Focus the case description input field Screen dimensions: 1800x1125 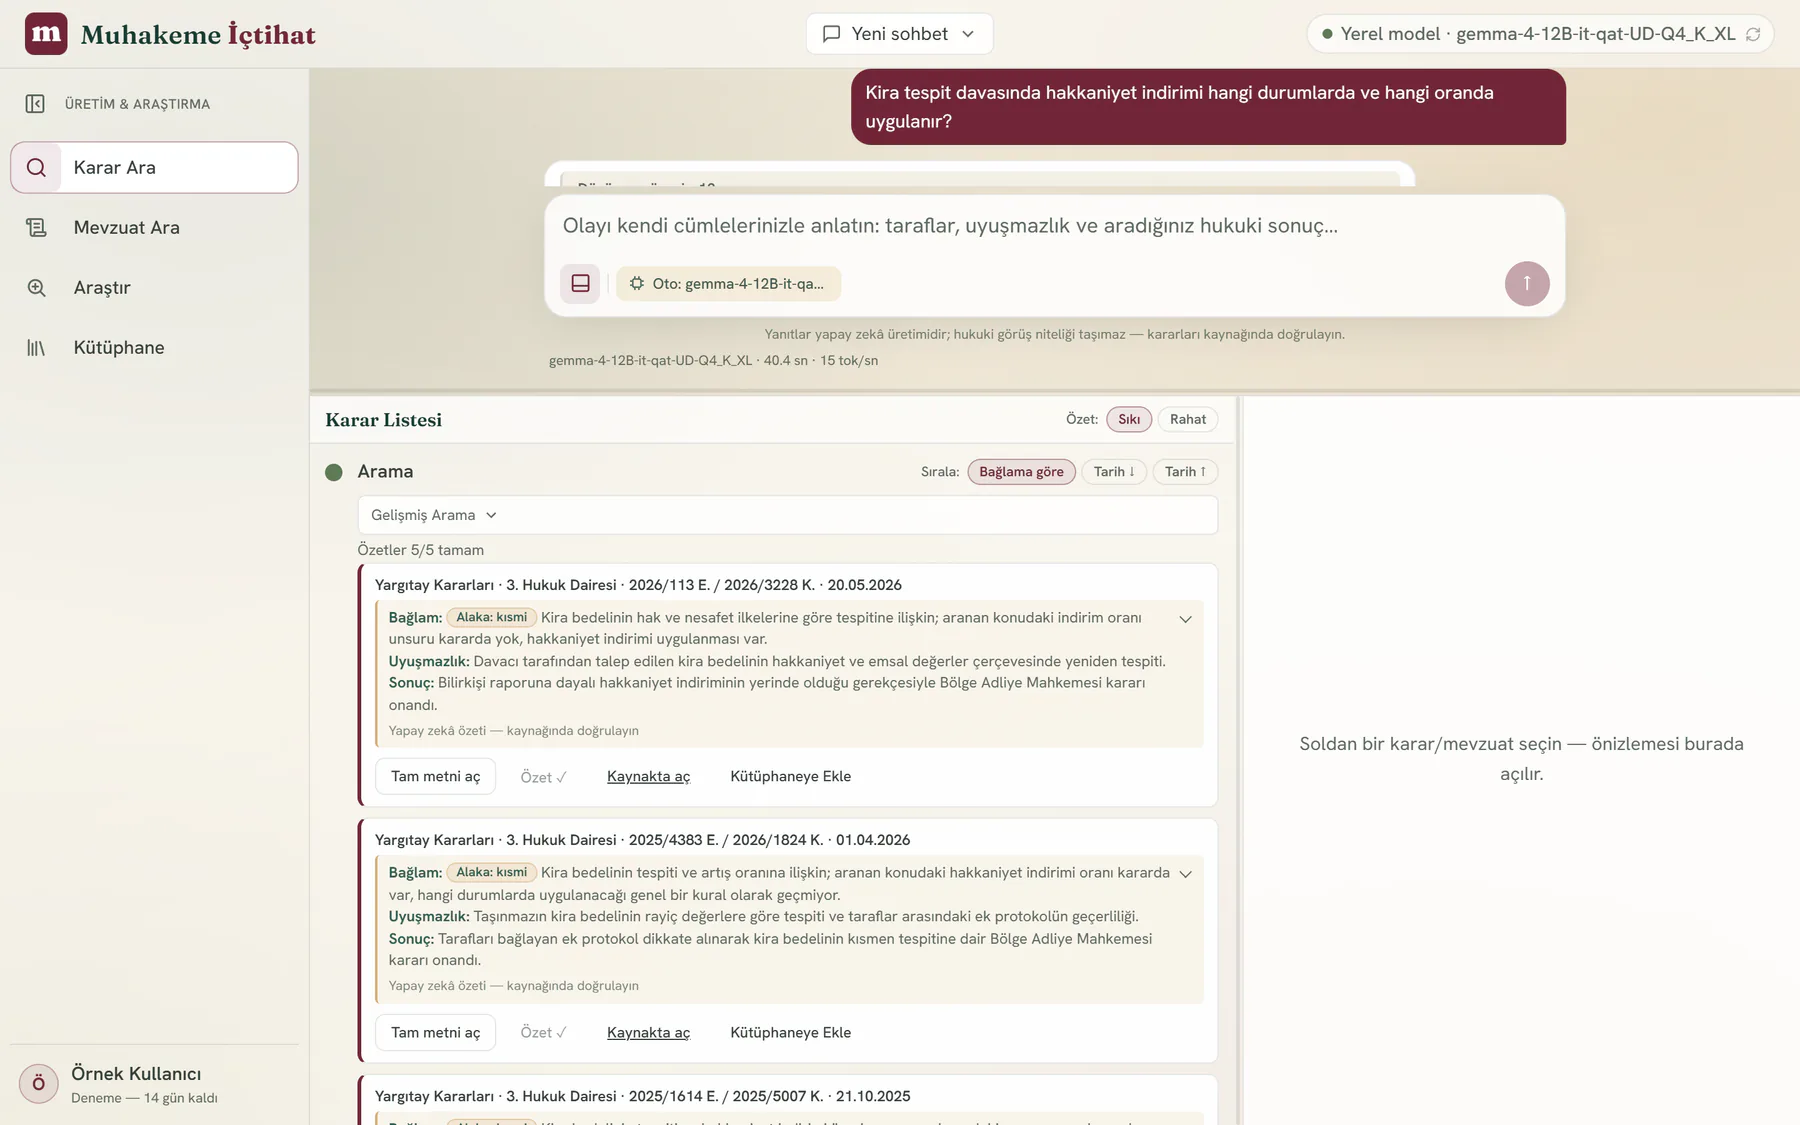(1054, 226)
